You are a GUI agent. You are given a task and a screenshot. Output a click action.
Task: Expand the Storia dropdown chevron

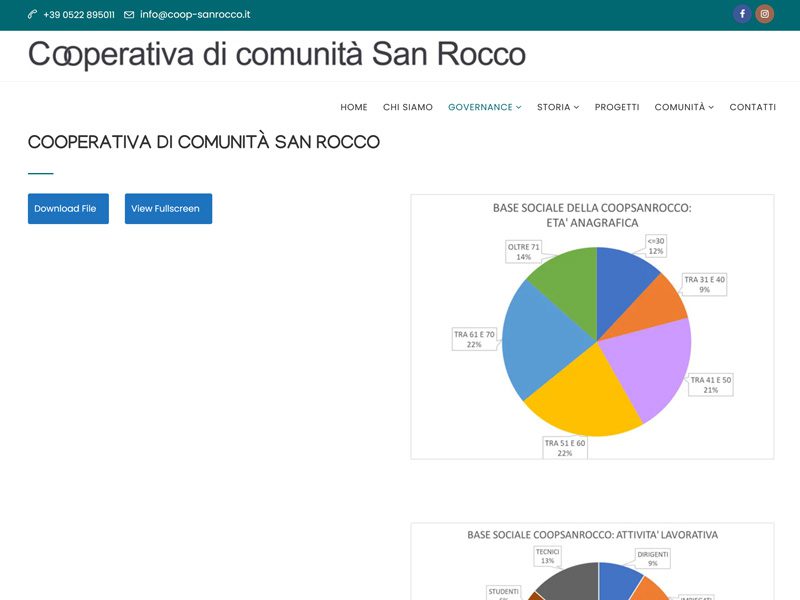[x=577, y=107]
